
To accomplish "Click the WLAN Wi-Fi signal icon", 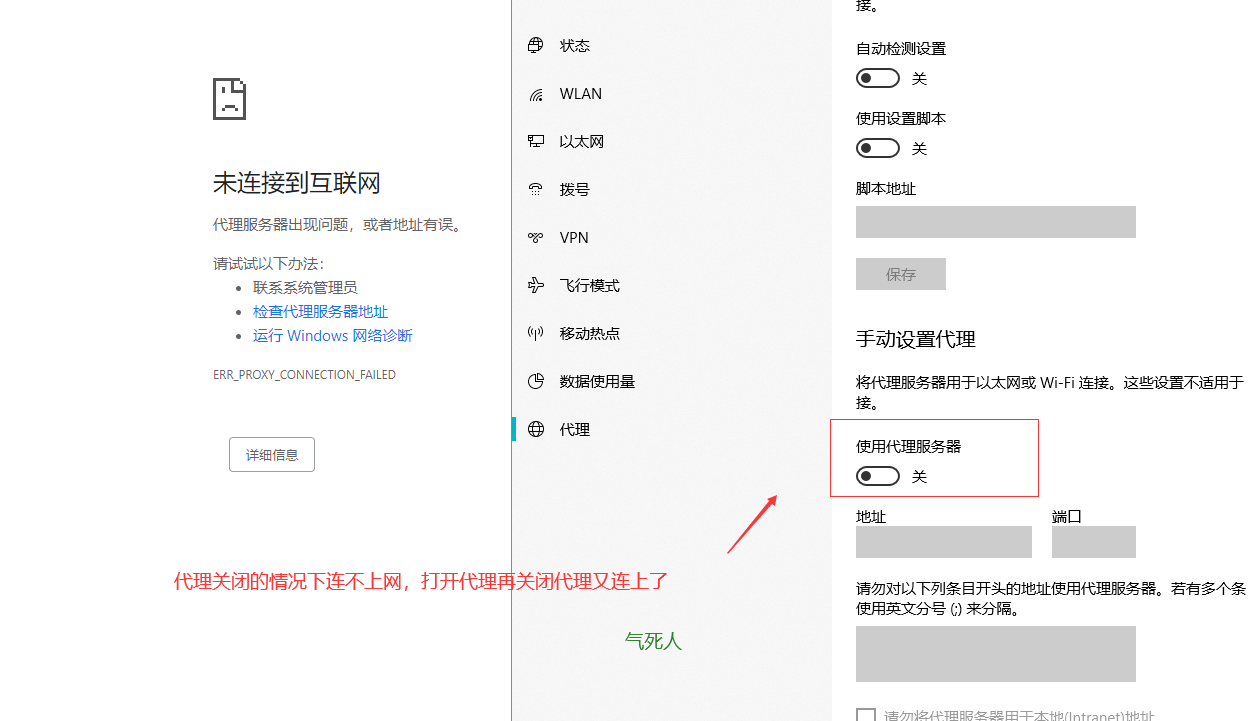I will [536, 94].
